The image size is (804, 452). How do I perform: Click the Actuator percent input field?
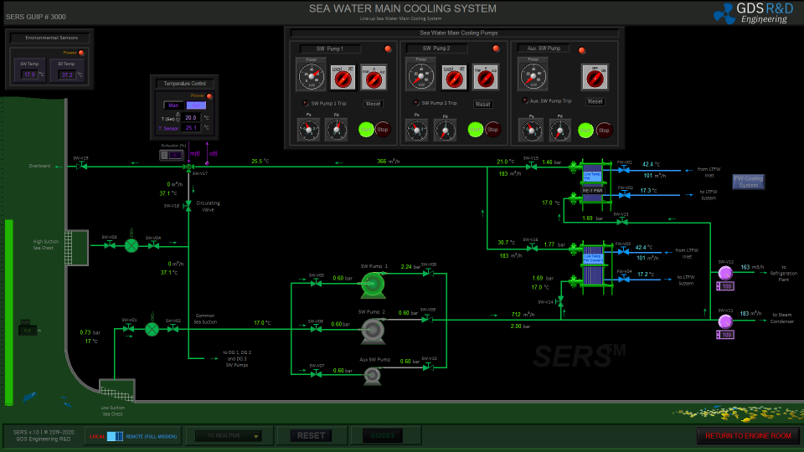tap(175, 155)
